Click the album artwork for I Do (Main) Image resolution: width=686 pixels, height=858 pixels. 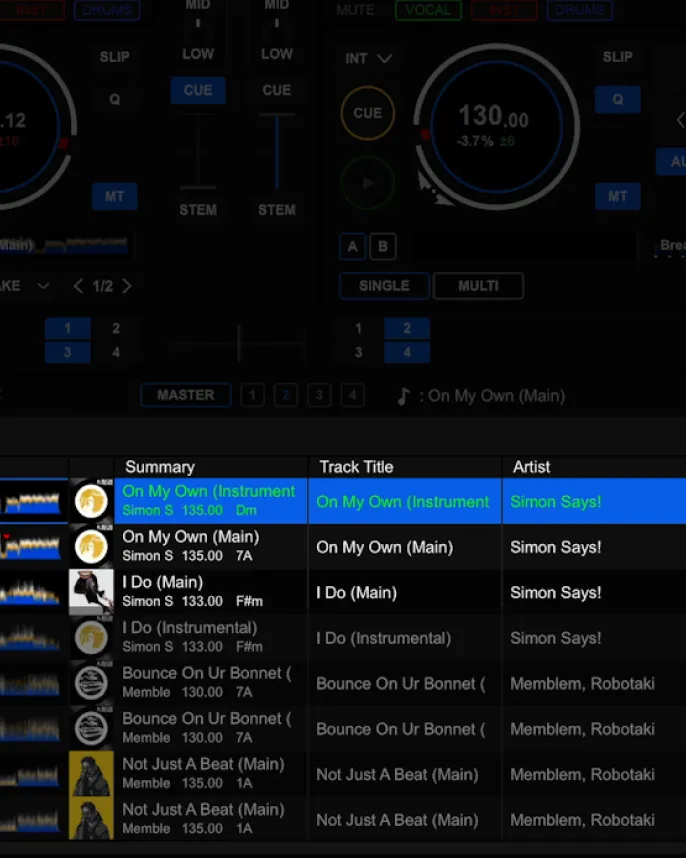[x=91, y=592]
